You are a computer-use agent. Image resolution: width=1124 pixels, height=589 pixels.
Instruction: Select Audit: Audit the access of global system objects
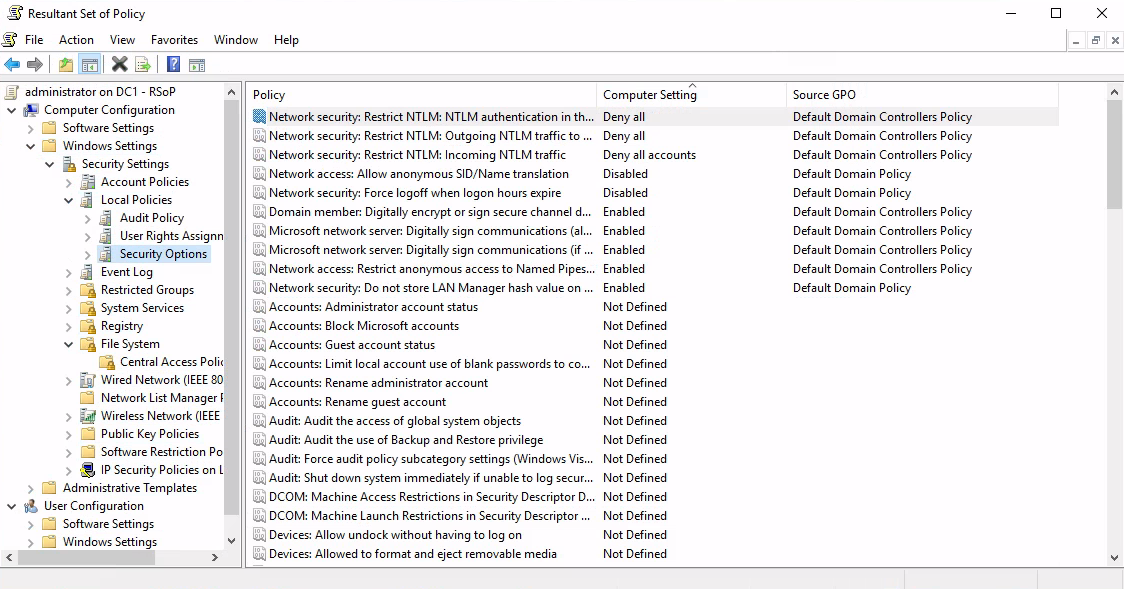click(395, 421)
